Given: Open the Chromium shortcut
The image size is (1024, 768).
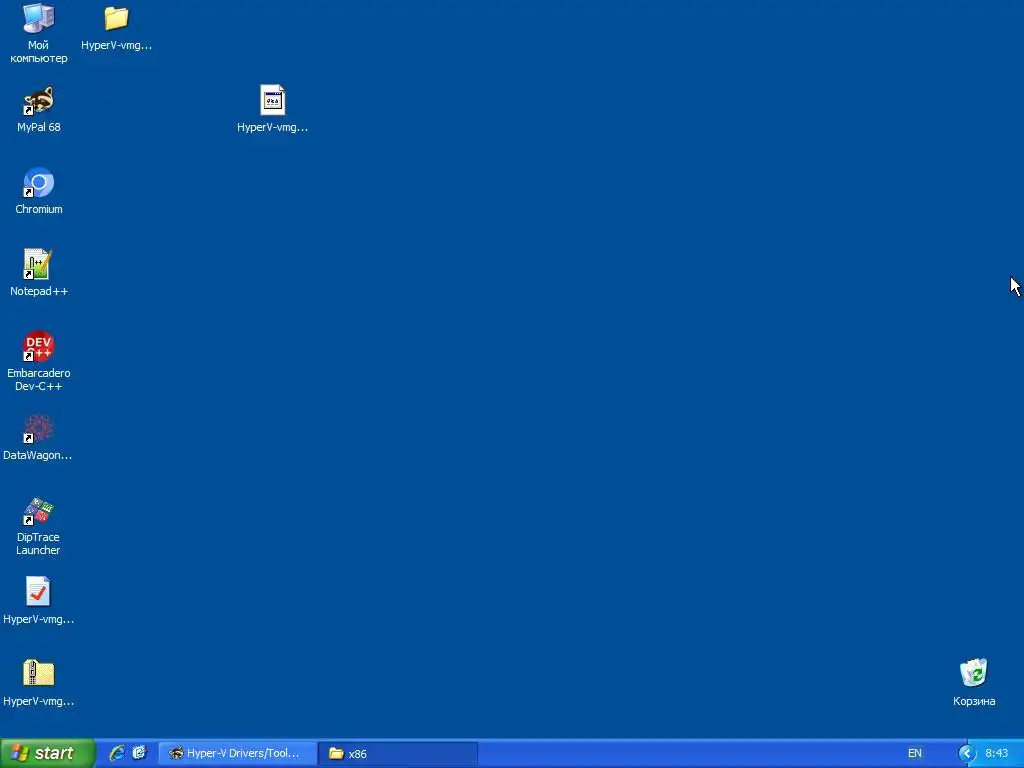Looking at the screenshot, I should pyautogui.click(x=39, y=191).
